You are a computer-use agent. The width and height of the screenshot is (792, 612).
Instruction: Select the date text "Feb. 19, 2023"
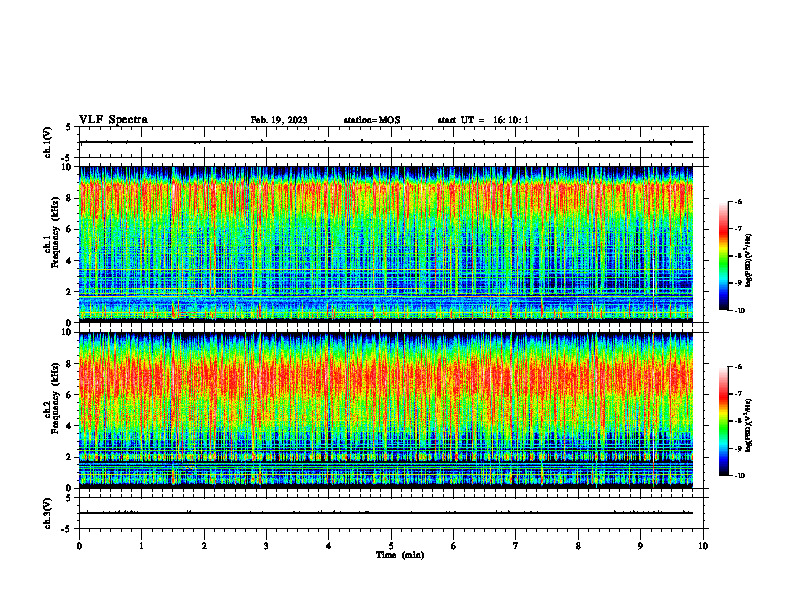click(279, 120)
